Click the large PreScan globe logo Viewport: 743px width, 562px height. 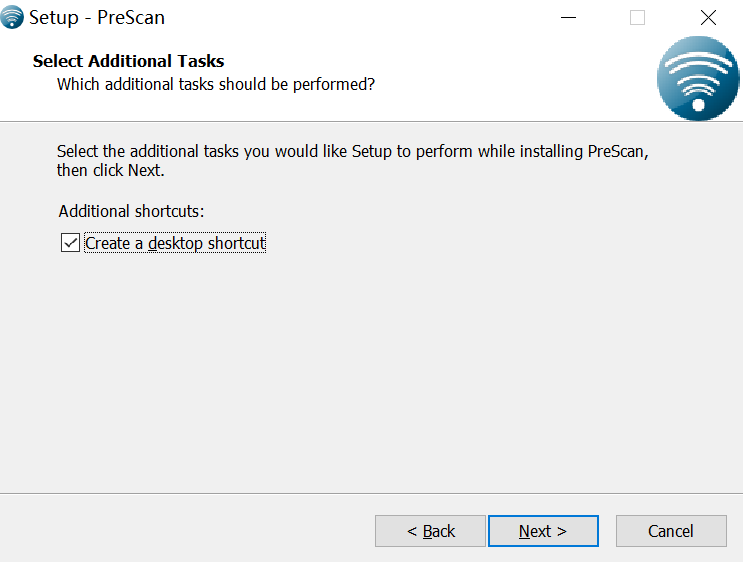coord(698,78)
